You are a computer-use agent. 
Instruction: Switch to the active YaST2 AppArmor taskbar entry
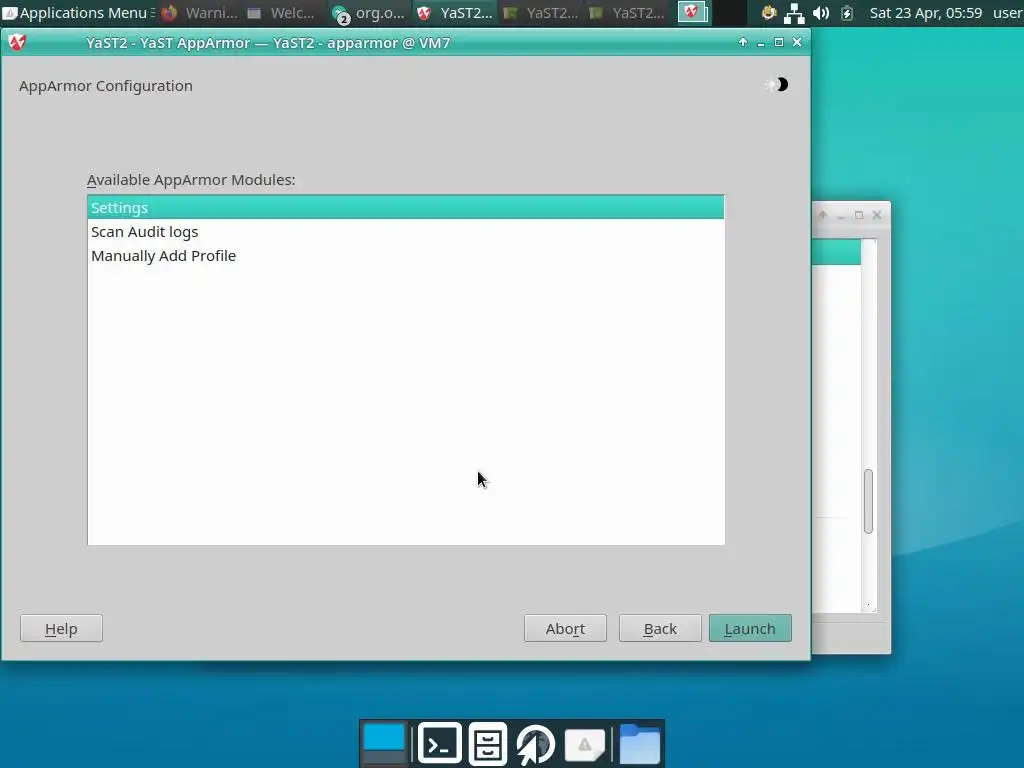pyautogui.click(x=455, y=12)
